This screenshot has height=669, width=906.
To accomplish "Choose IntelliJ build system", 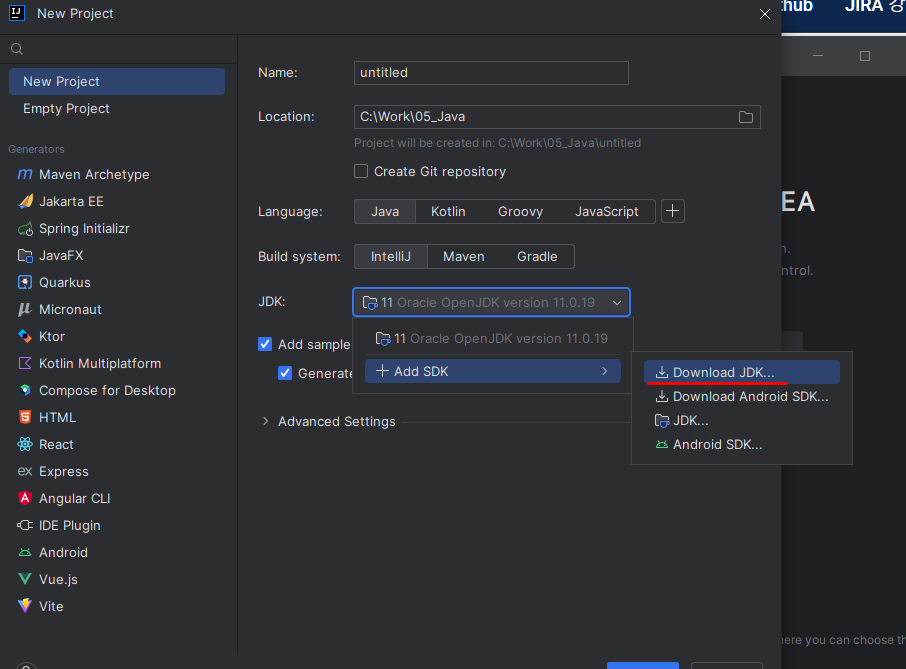I will 391,257.
